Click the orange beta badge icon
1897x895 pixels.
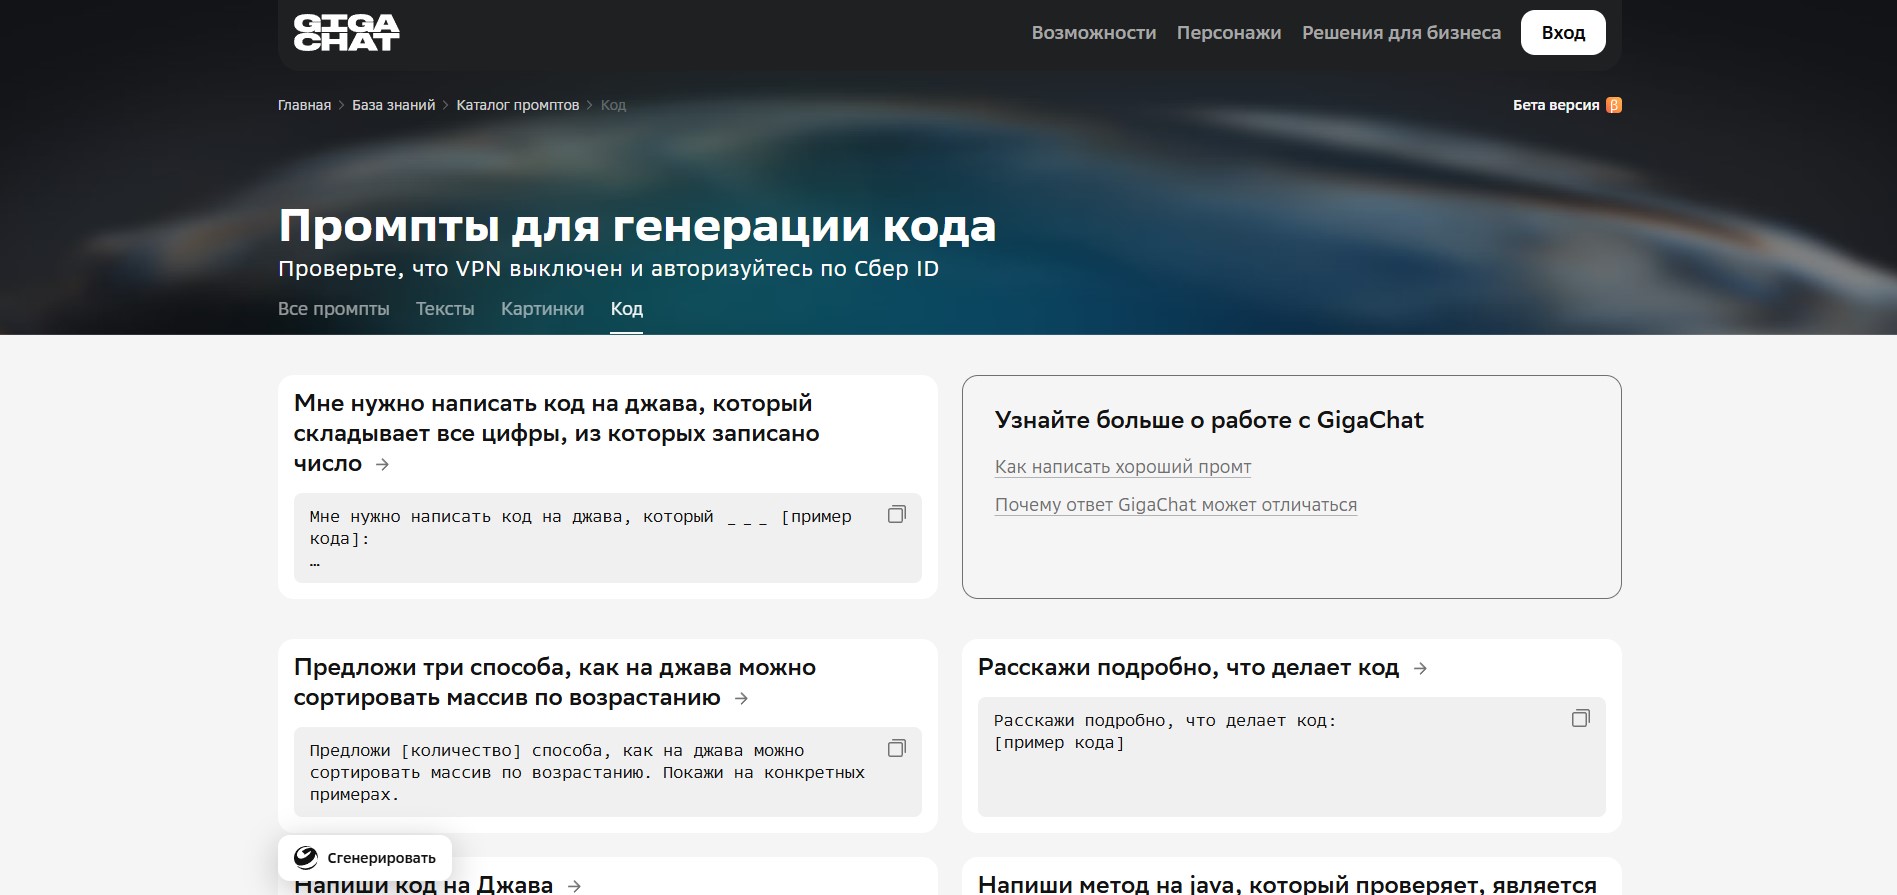coord(1614,105)
